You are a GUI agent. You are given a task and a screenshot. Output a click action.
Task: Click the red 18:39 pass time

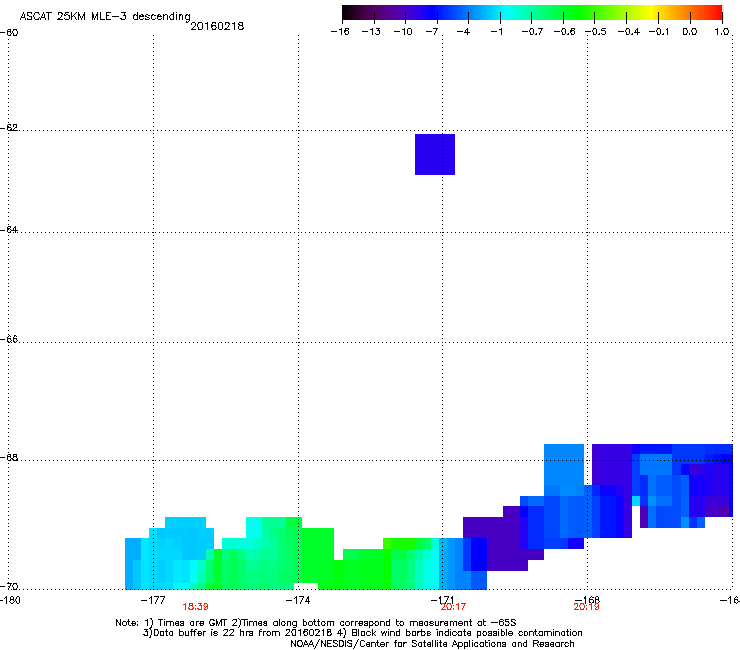195,607
